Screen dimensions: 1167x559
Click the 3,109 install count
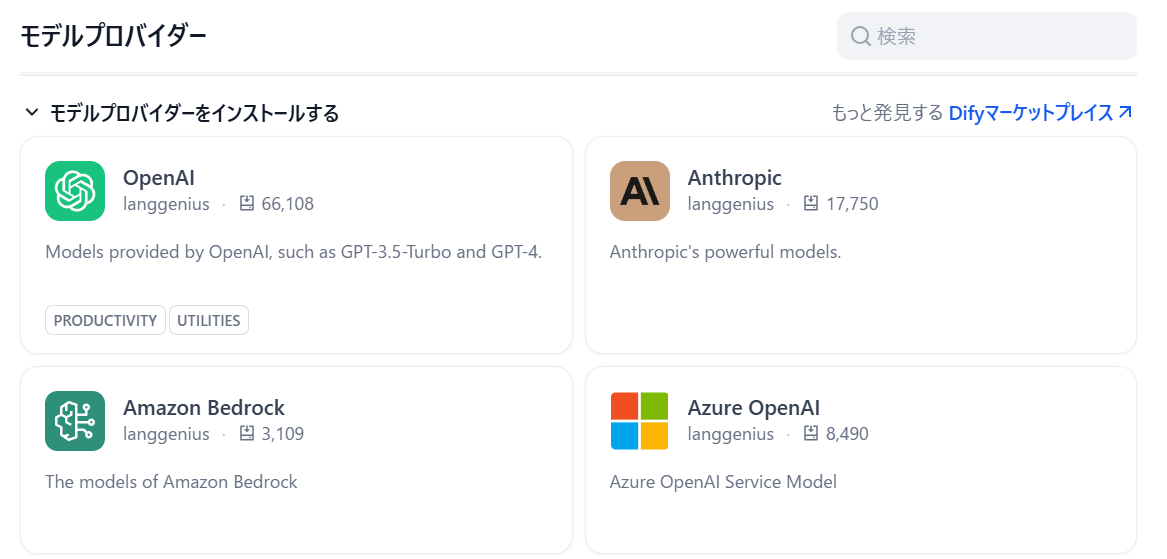283,434
